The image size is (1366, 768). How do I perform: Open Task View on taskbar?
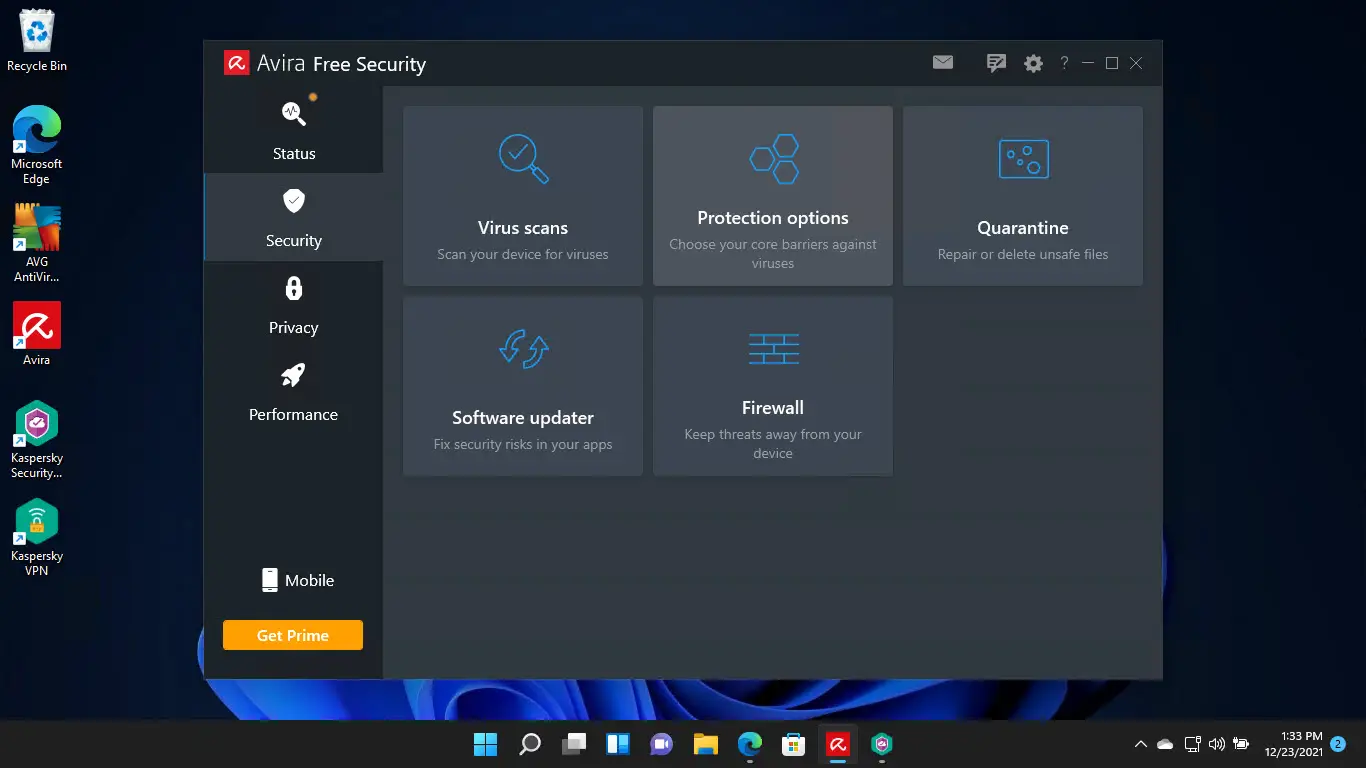(573, 744)
